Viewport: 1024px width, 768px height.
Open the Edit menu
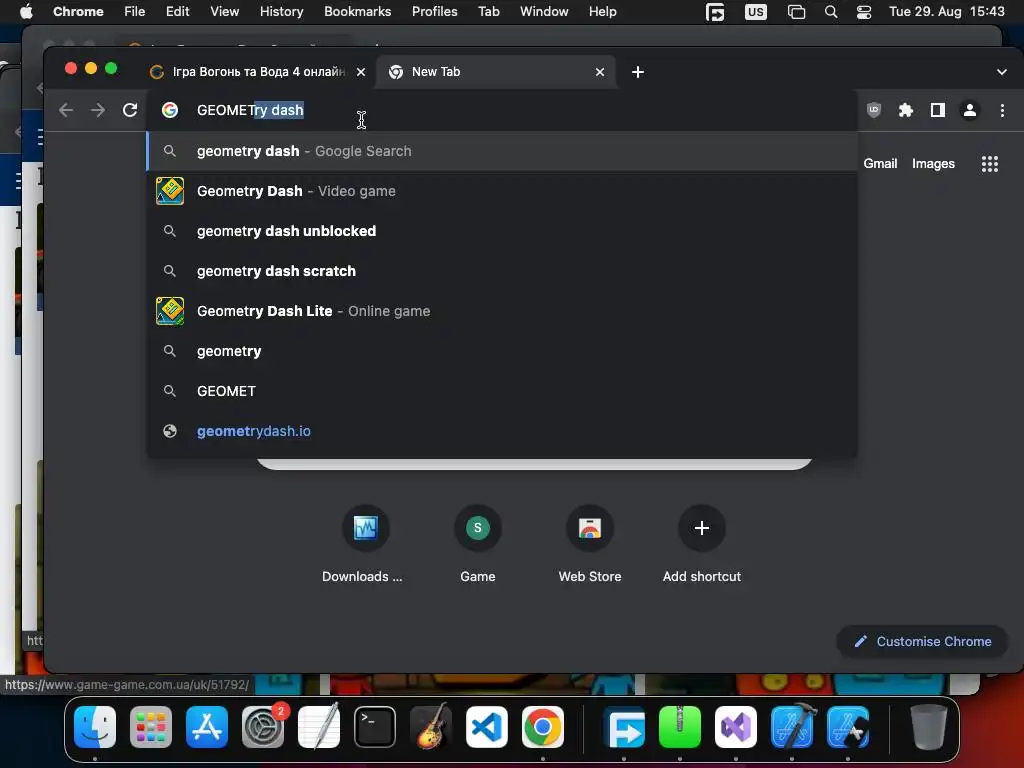[x=177, y=12]
